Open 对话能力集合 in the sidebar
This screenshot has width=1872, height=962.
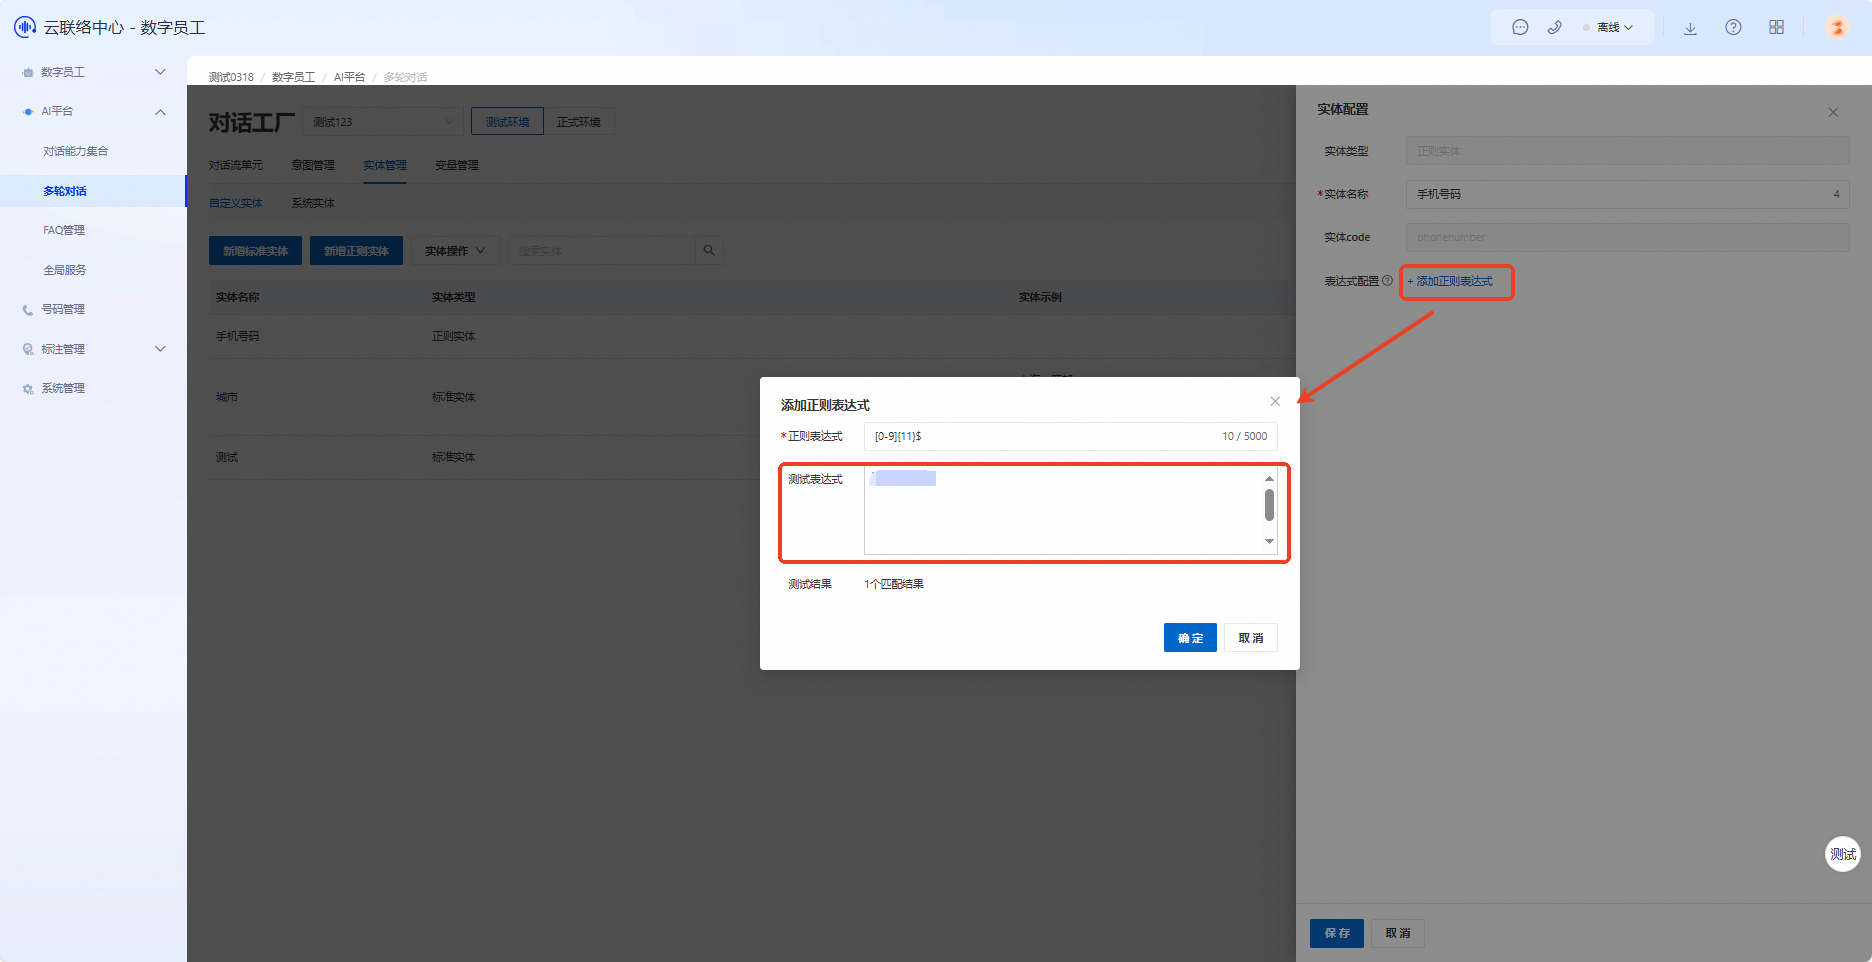tap(76, 152)
